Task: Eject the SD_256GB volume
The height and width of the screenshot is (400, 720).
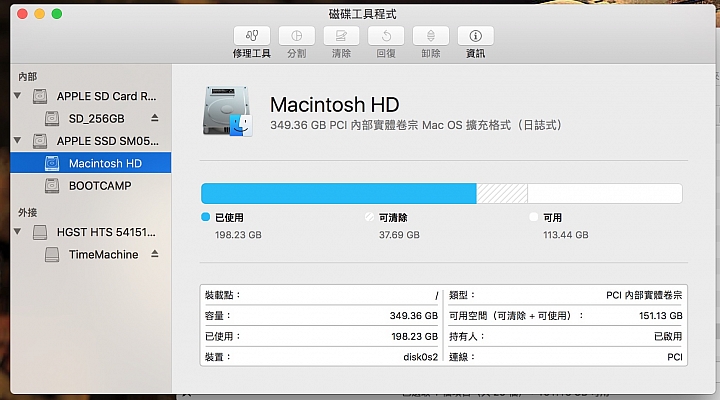Action: pyautogui.click(x=155, y=118)
